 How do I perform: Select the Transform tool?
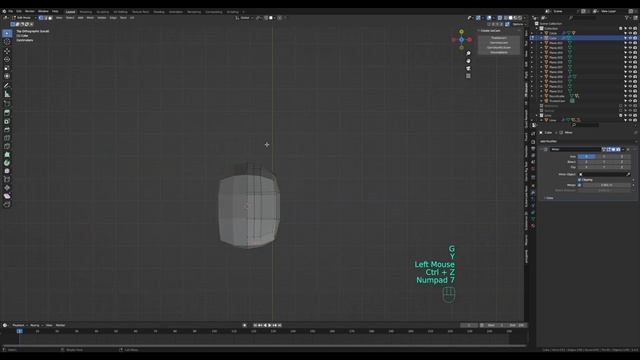7,76
